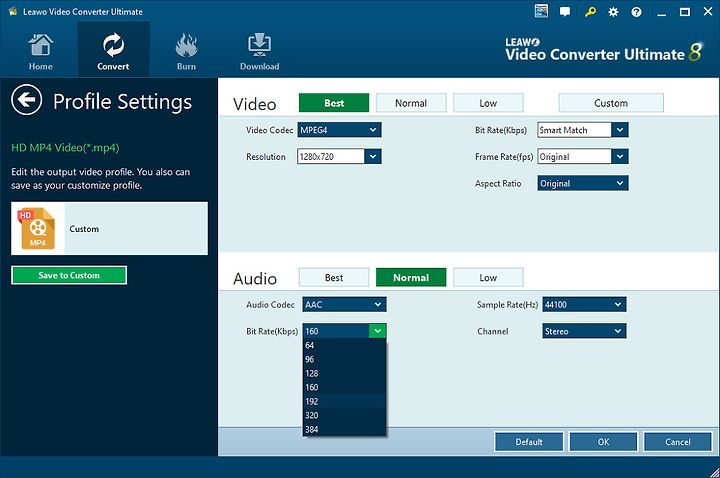This screenshot has height=478, width=720.
Task: Click the HD MP4 Video(*.mp4) profile name
Action: pos(65,148)
